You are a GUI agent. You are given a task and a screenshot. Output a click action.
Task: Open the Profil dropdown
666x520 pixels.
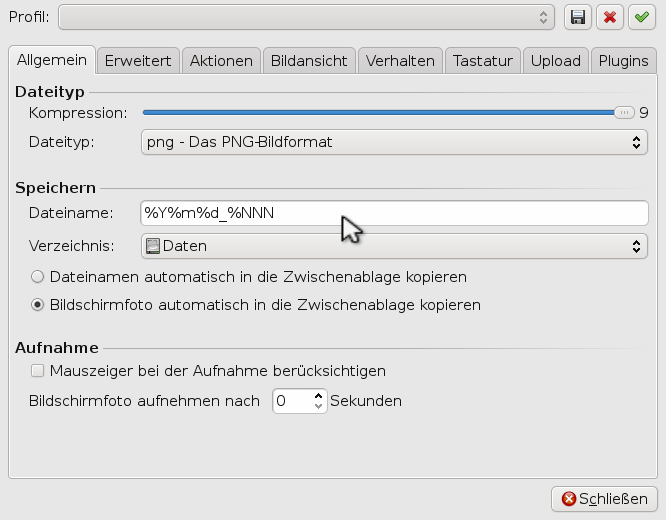coord(306,17)
